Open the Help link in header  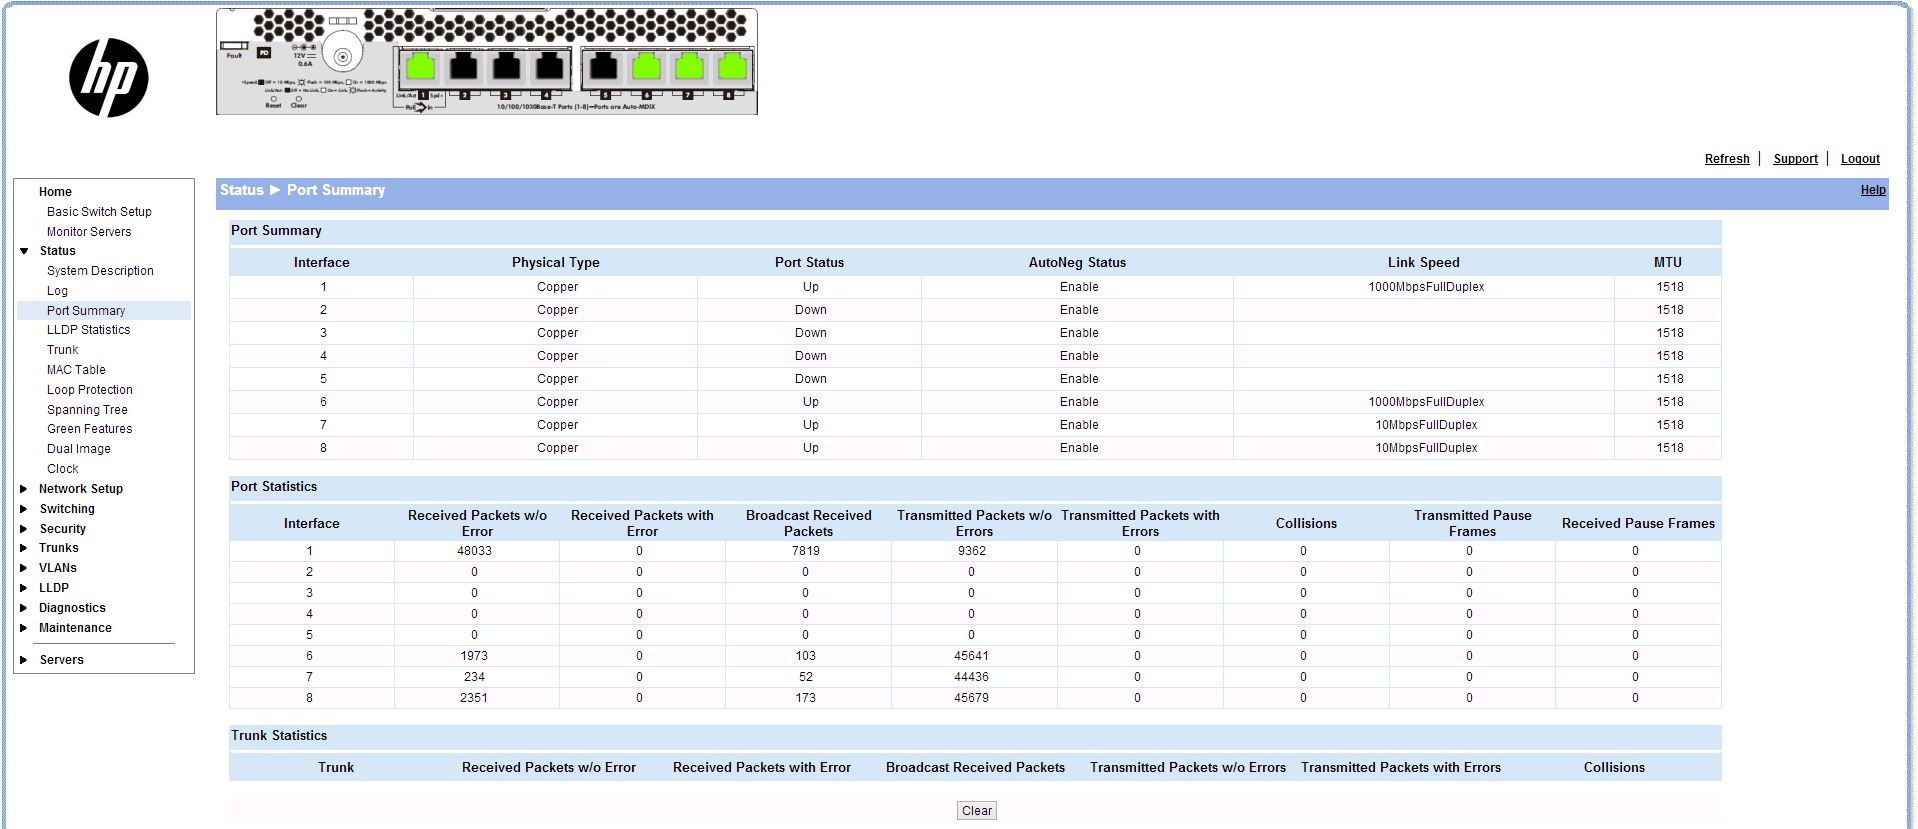click(x=1872, y=190)
